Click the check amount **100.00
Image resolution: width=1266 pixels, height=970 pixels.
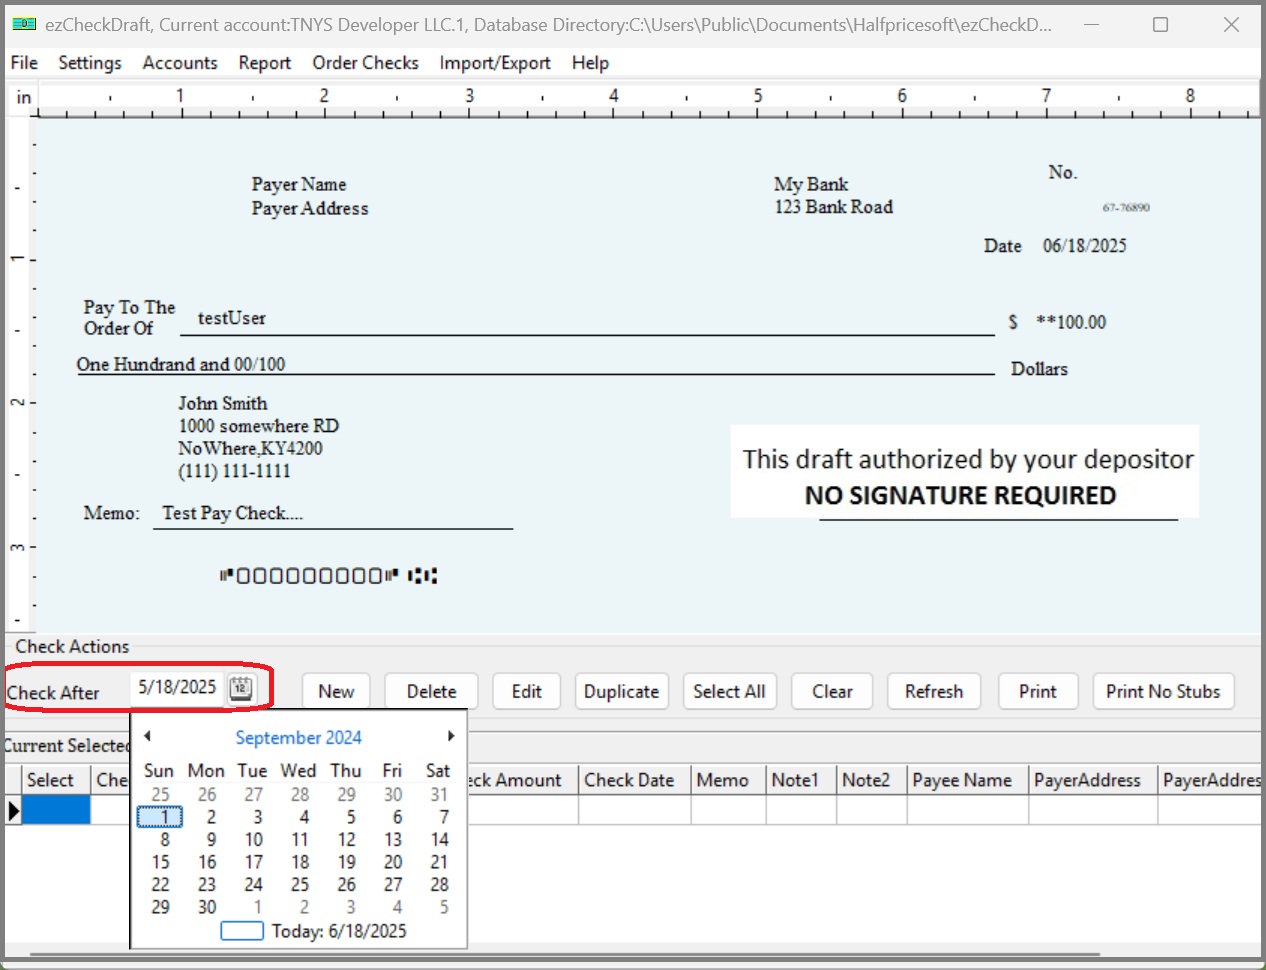pos(1071,322)
